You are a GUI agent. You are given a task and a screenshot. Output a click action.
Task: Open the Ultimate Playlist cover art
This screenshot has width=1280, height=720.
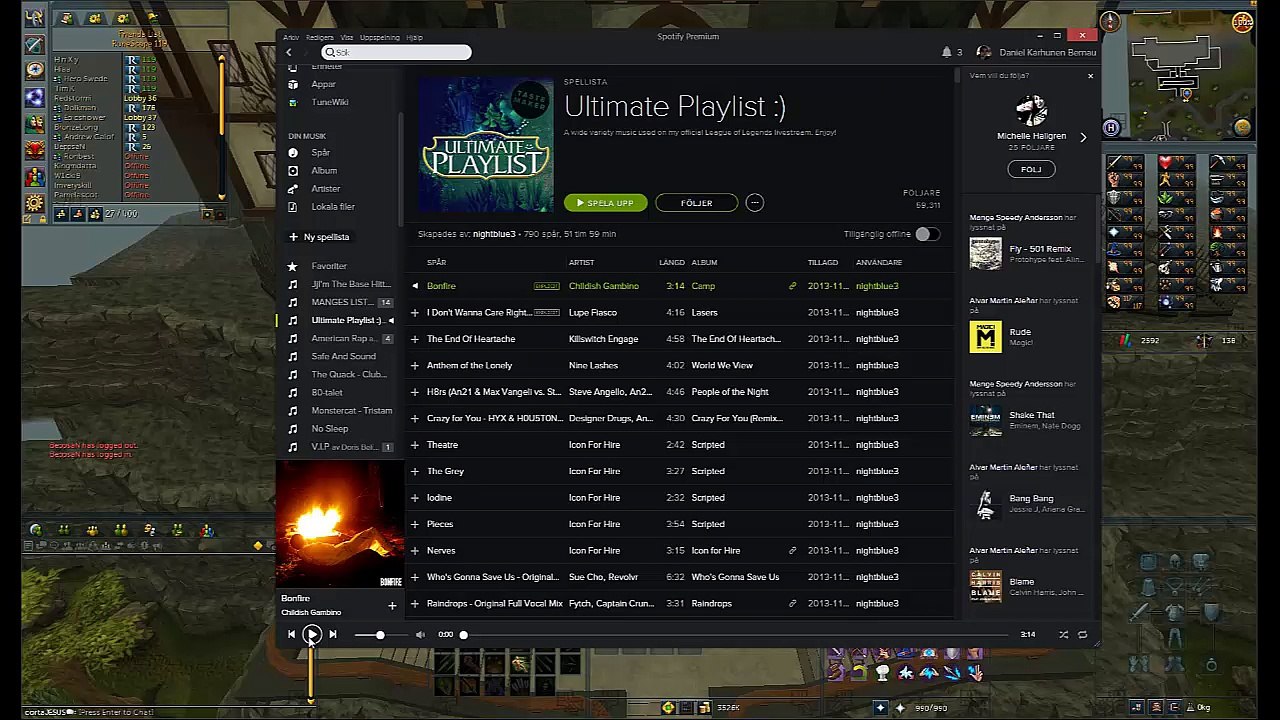pos(486,146)
